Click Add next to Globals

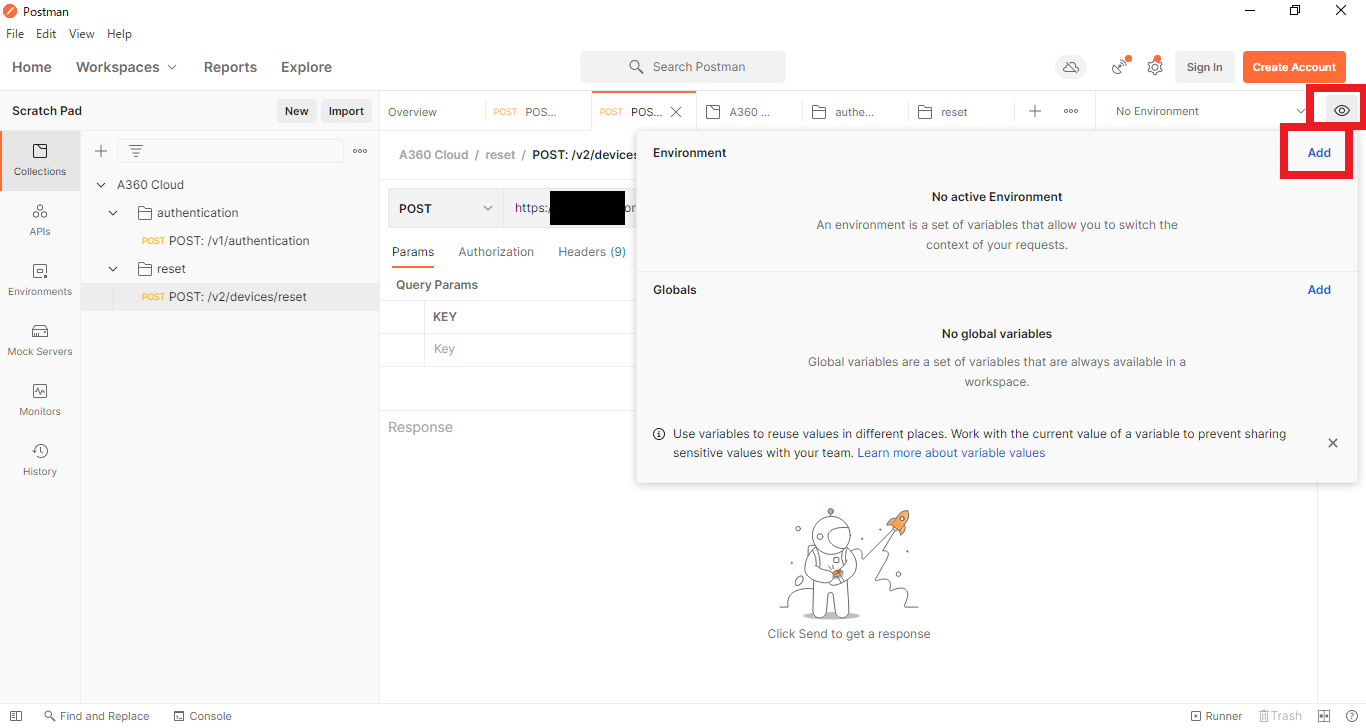pyautogui.click(x=1319, y=290)
